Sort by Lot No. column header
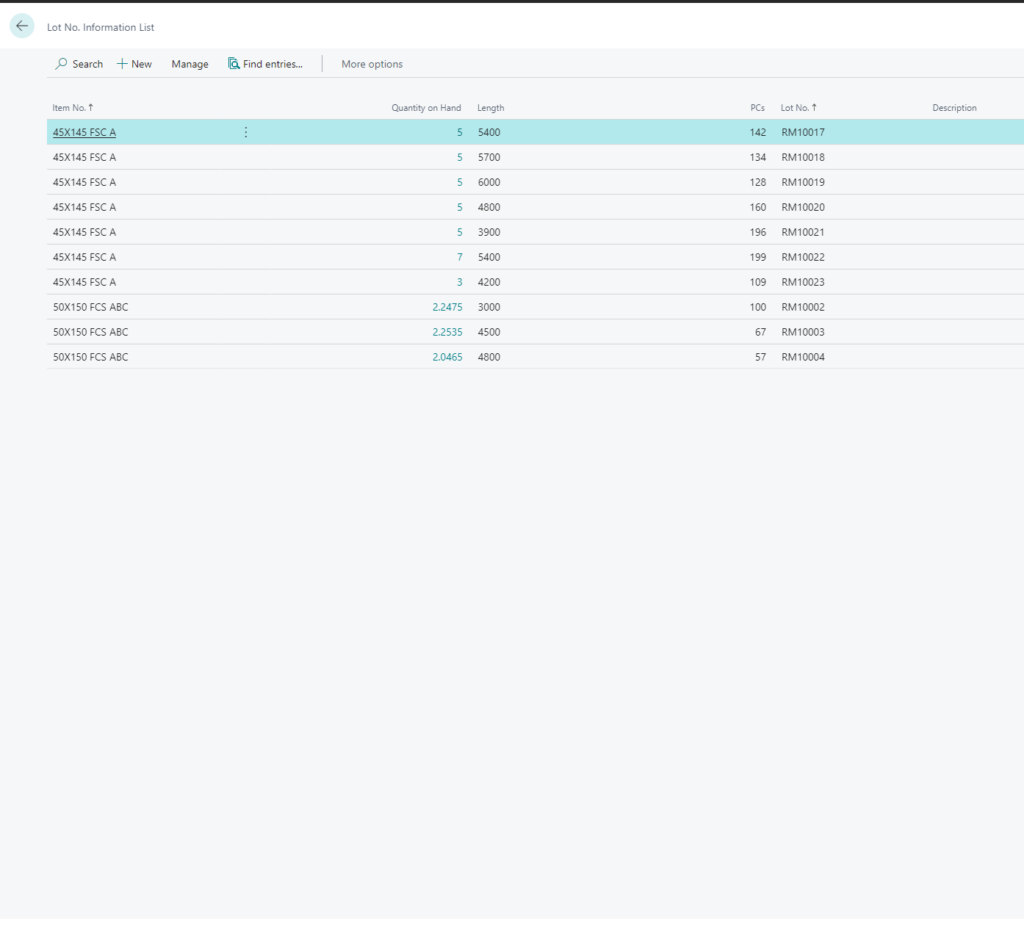This screenshot has height=926, width=1024. (797, 108)
